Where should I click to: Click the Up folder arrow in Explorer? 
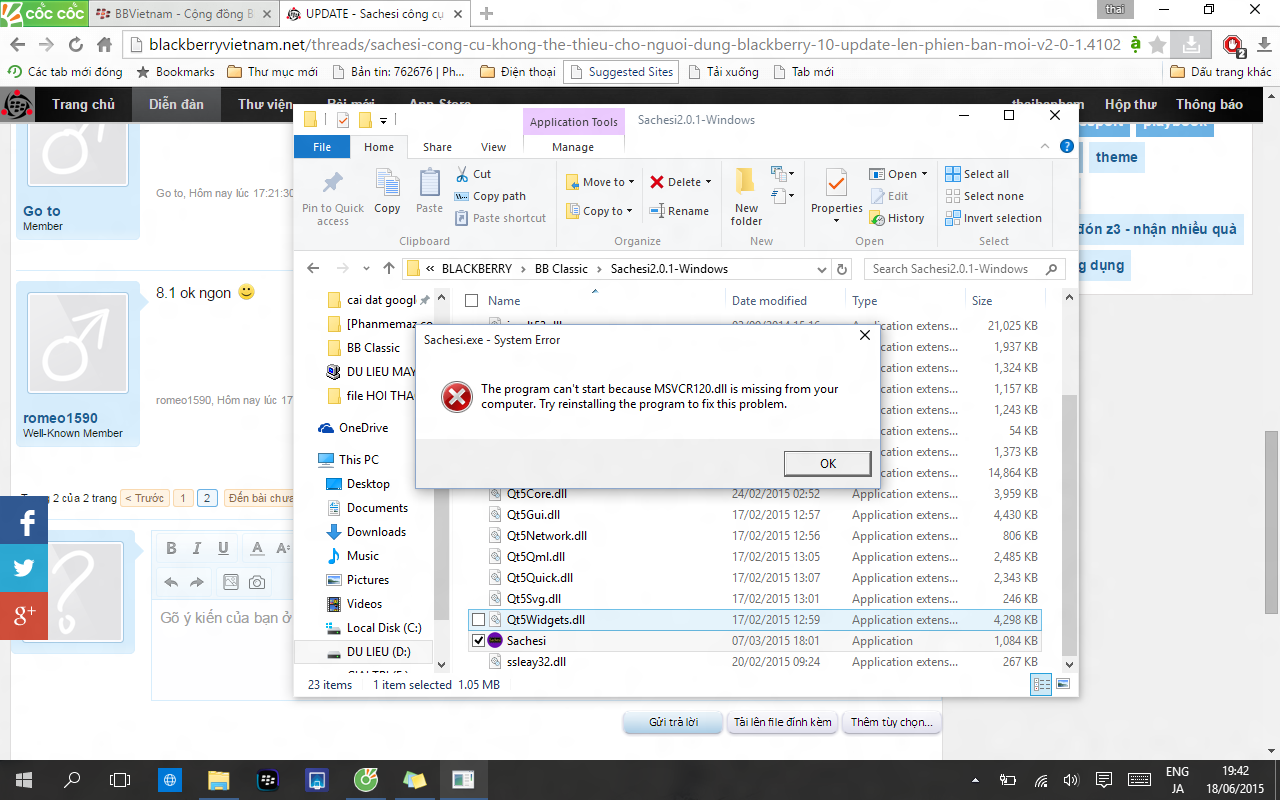tap(389, 268)
